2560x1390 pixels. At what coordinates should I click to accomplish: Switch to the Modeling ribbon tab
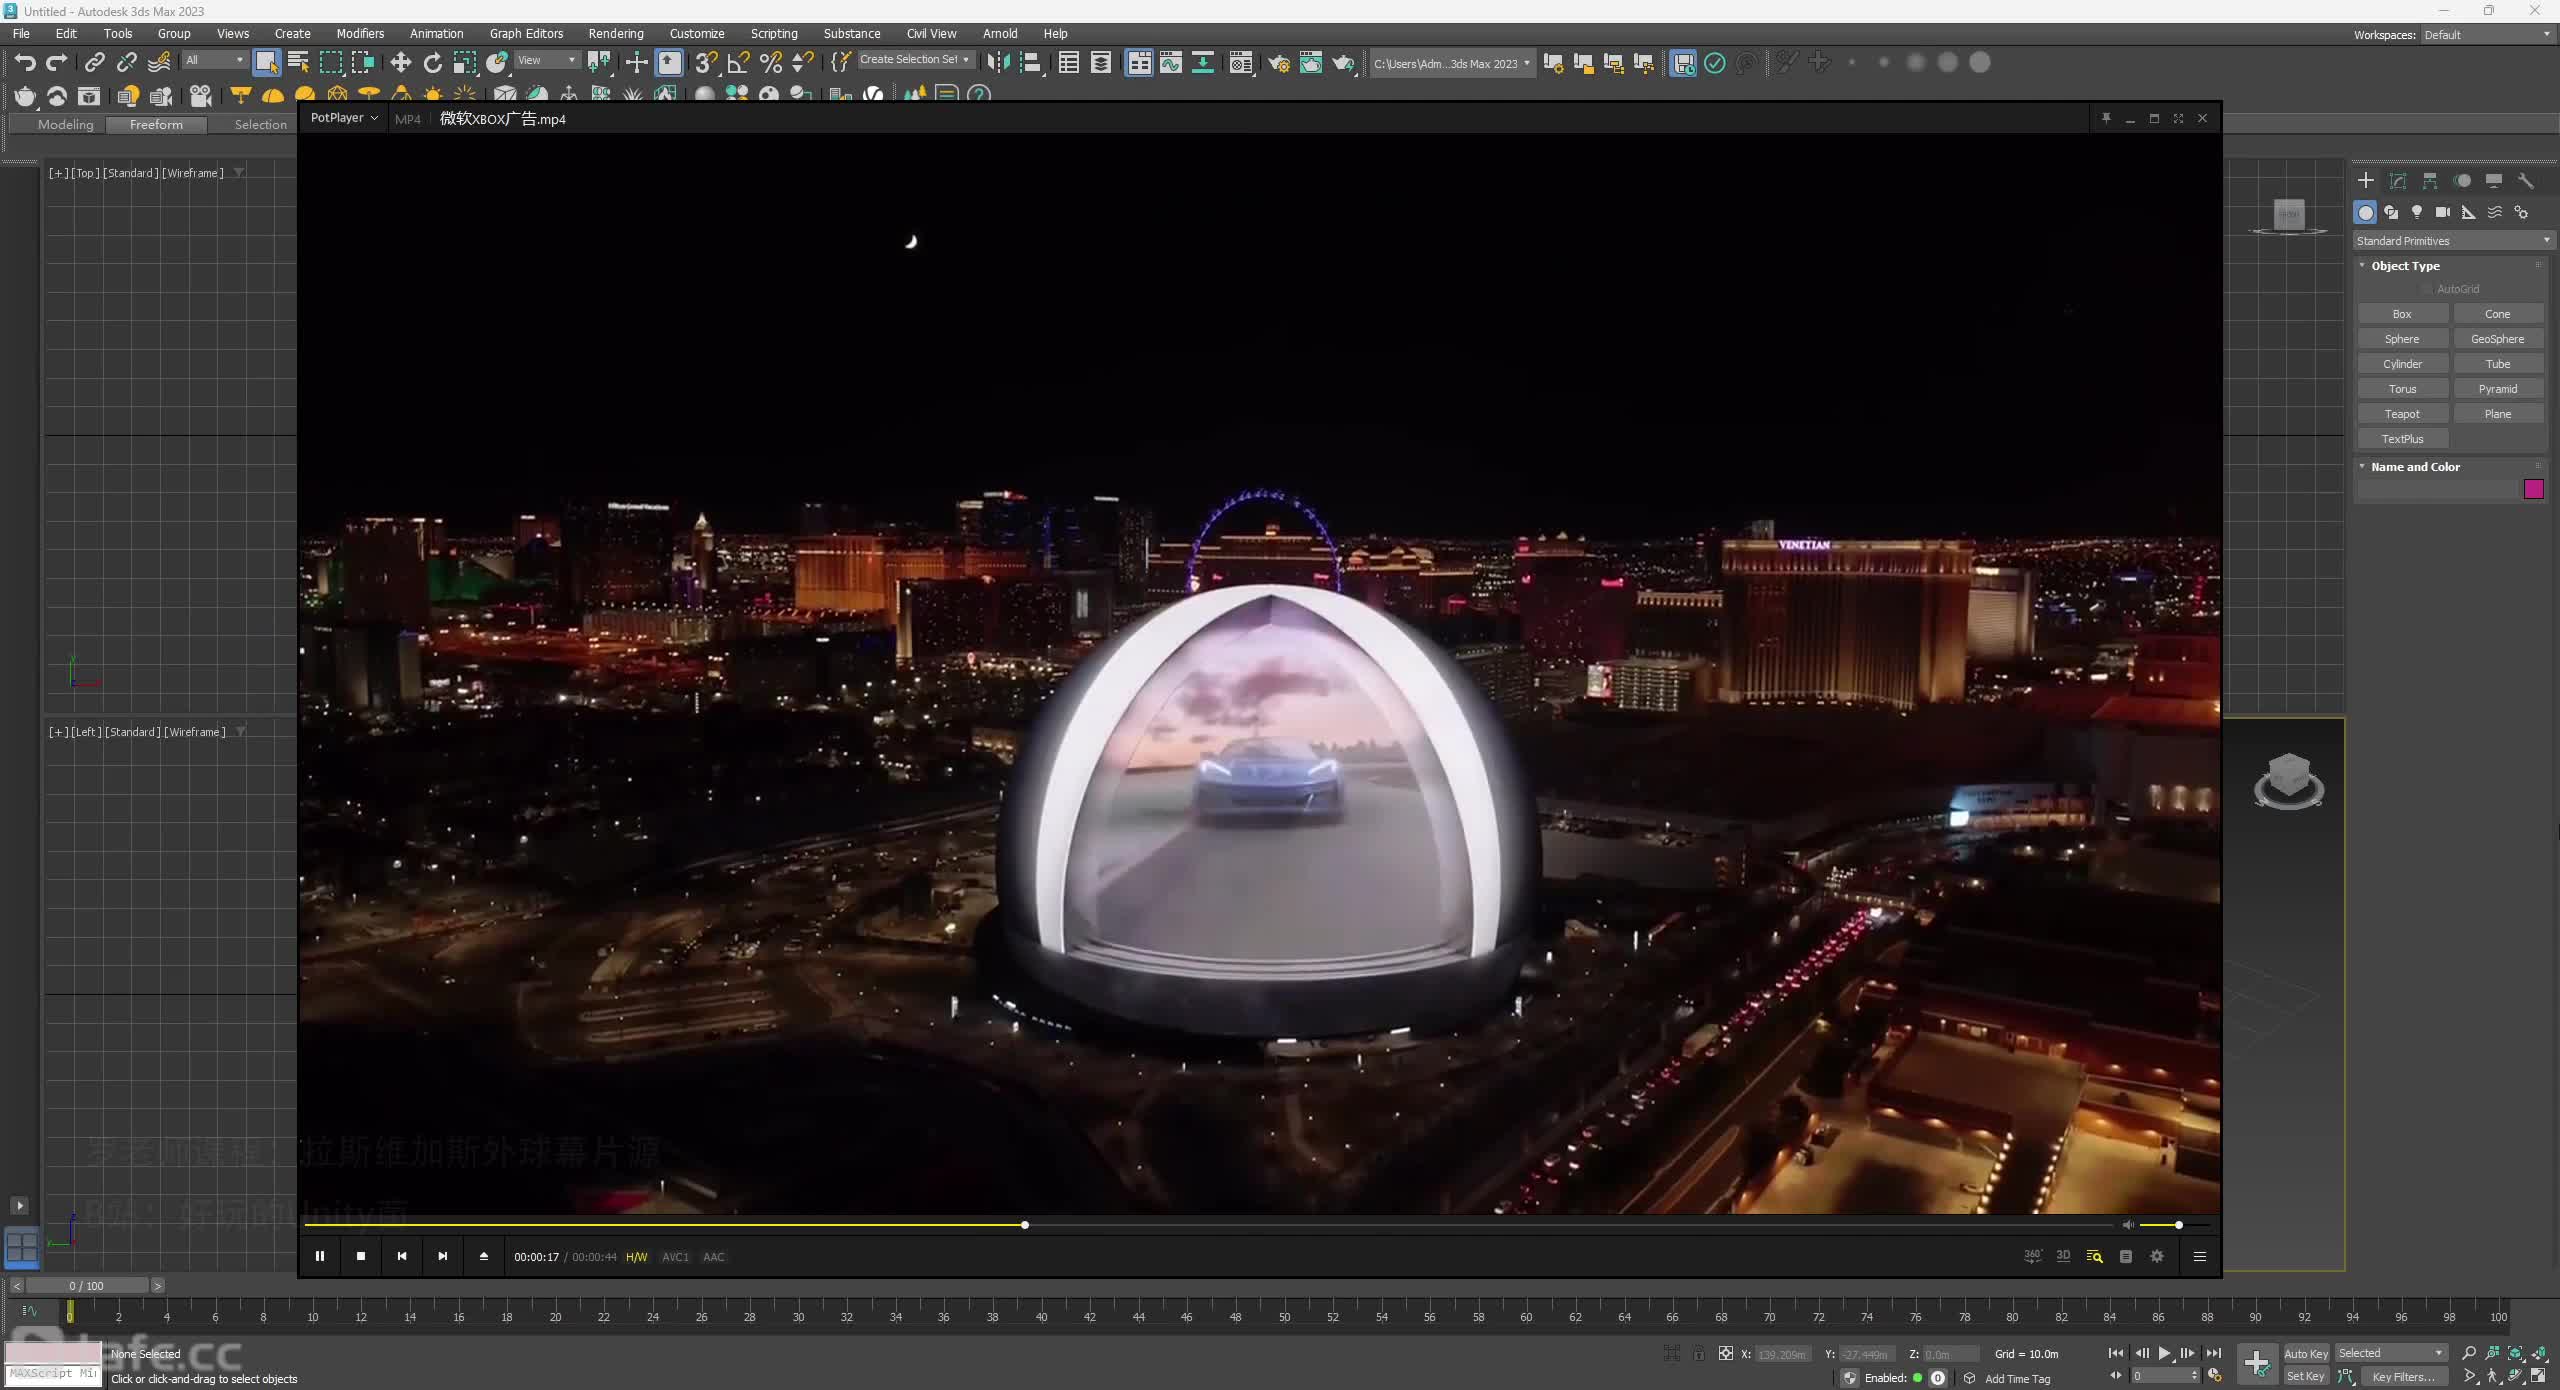66,124
